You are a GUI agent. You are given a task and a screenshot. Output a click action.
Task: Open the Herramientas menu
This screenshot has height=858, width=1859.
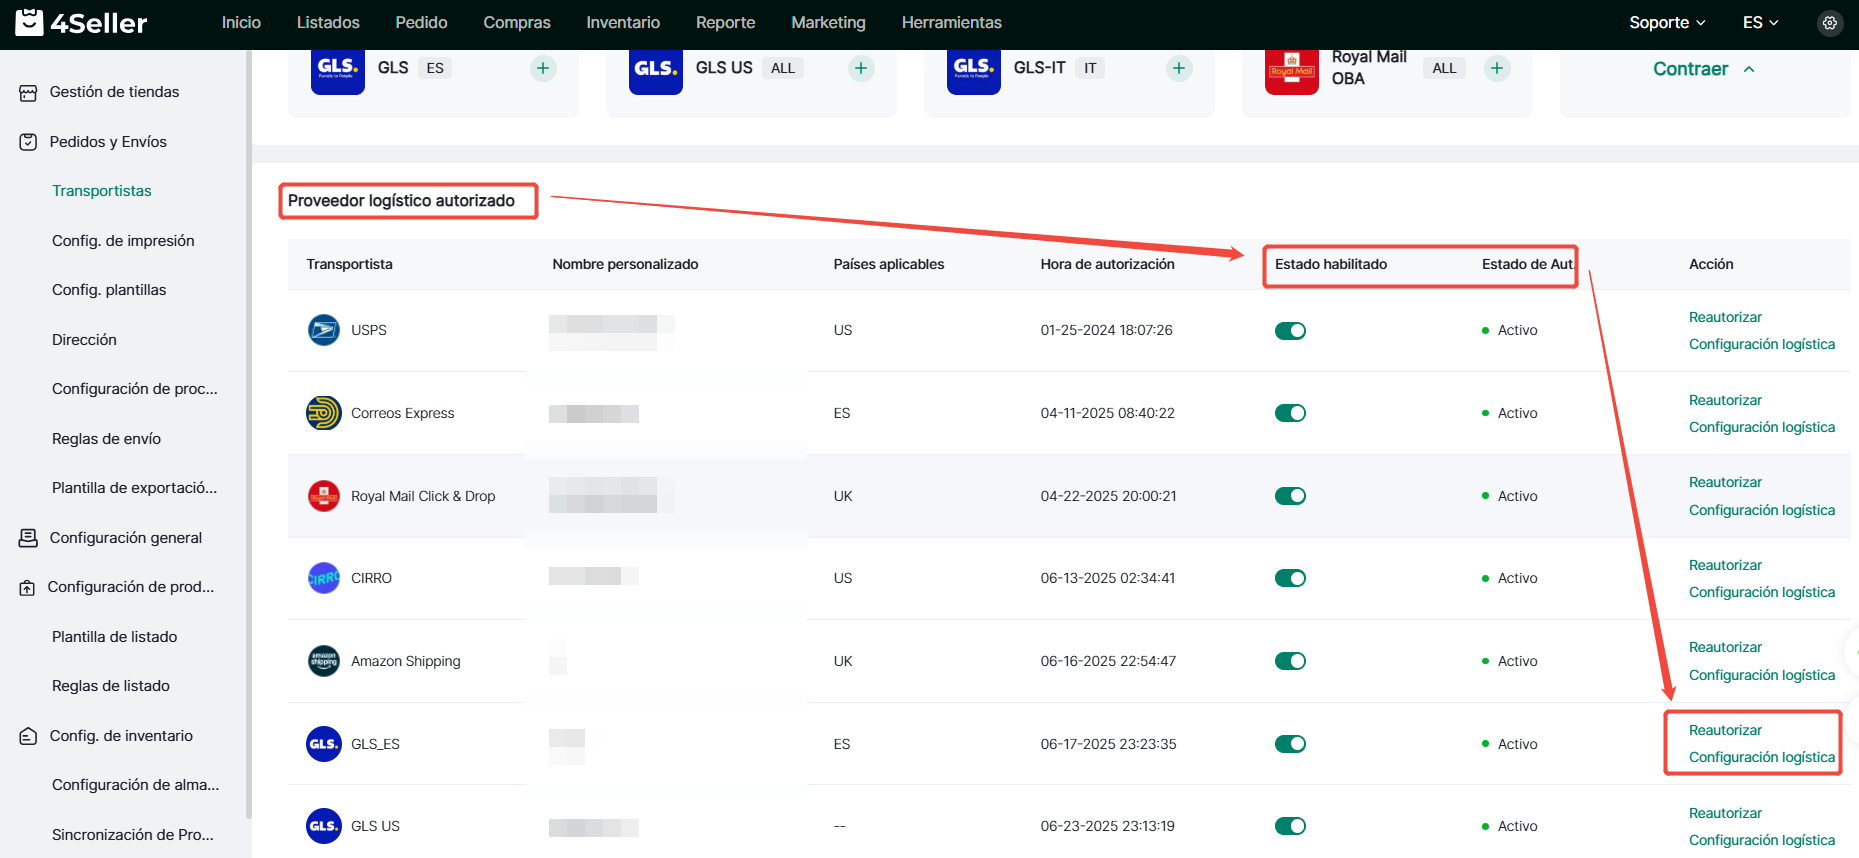pyautogui.click(x=951, y=22)
